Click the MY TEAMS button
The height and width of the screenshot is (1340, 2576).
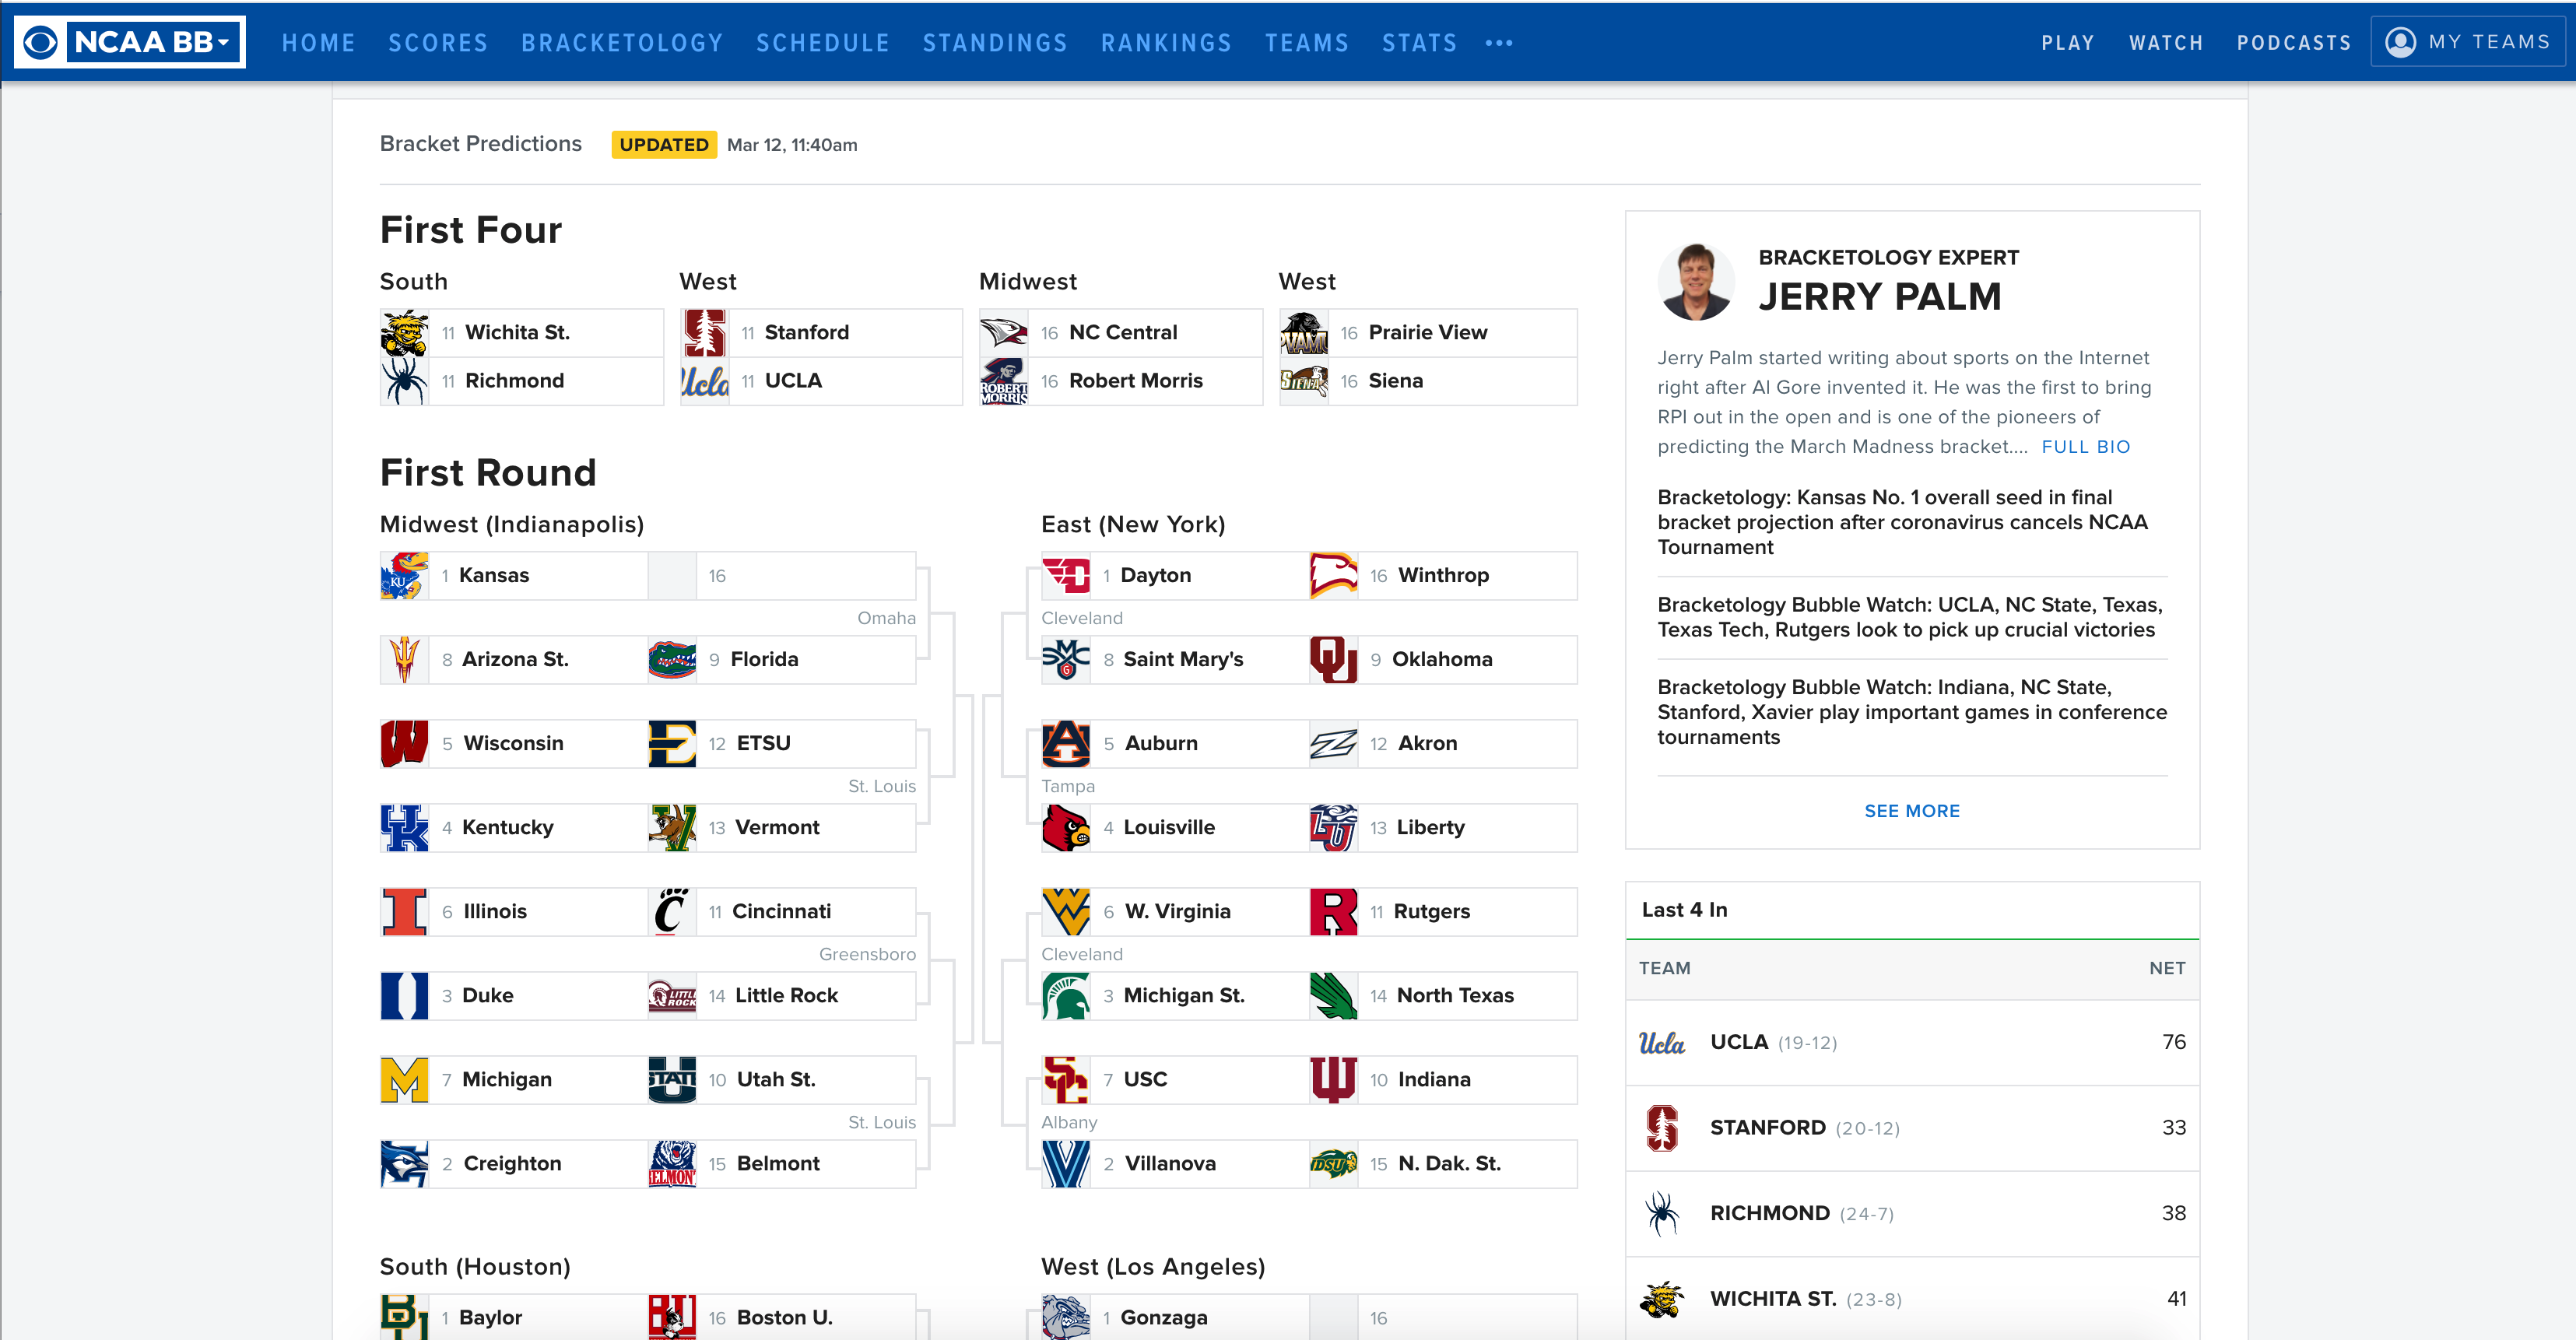coord(2467,42)
